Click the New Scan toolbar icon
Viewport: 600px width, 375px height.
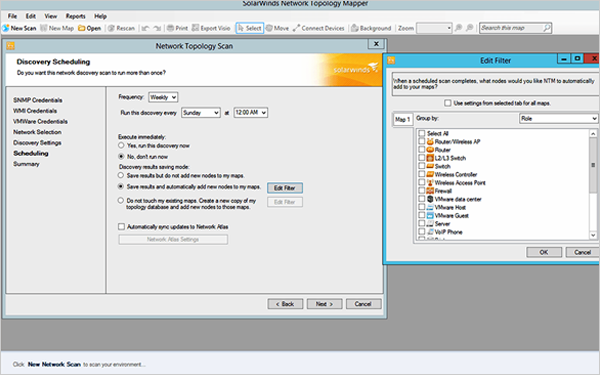tap(5, 28)
